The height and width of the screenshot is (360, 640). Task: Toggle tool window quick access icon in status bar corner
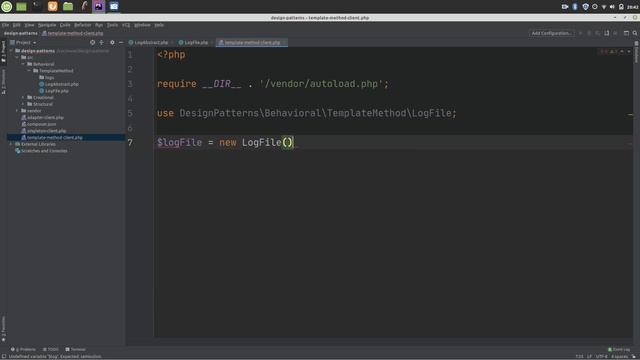point(4,356)
